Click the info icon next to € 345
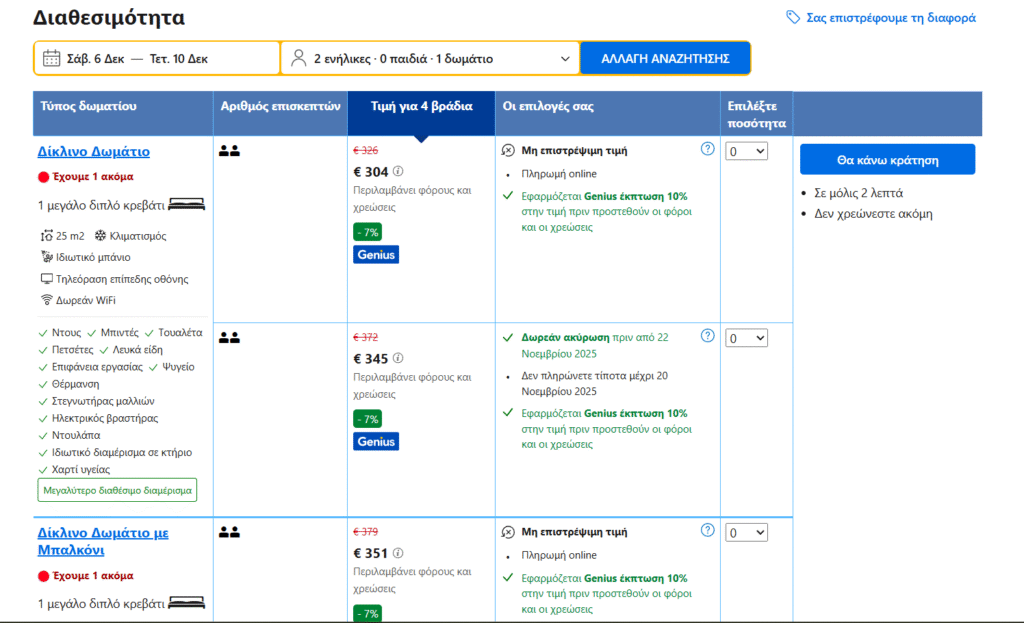The width and height of the screenshot is (1024, 623). coord(398,358)
